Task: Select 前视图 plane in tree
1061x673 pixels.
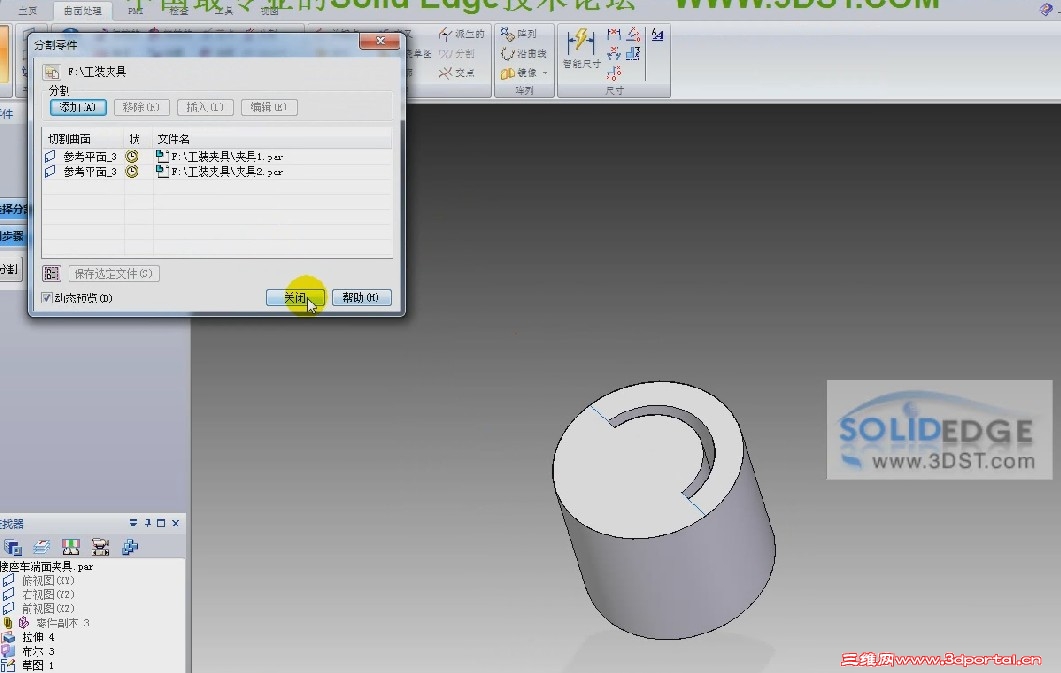Action: coord(48,609)
